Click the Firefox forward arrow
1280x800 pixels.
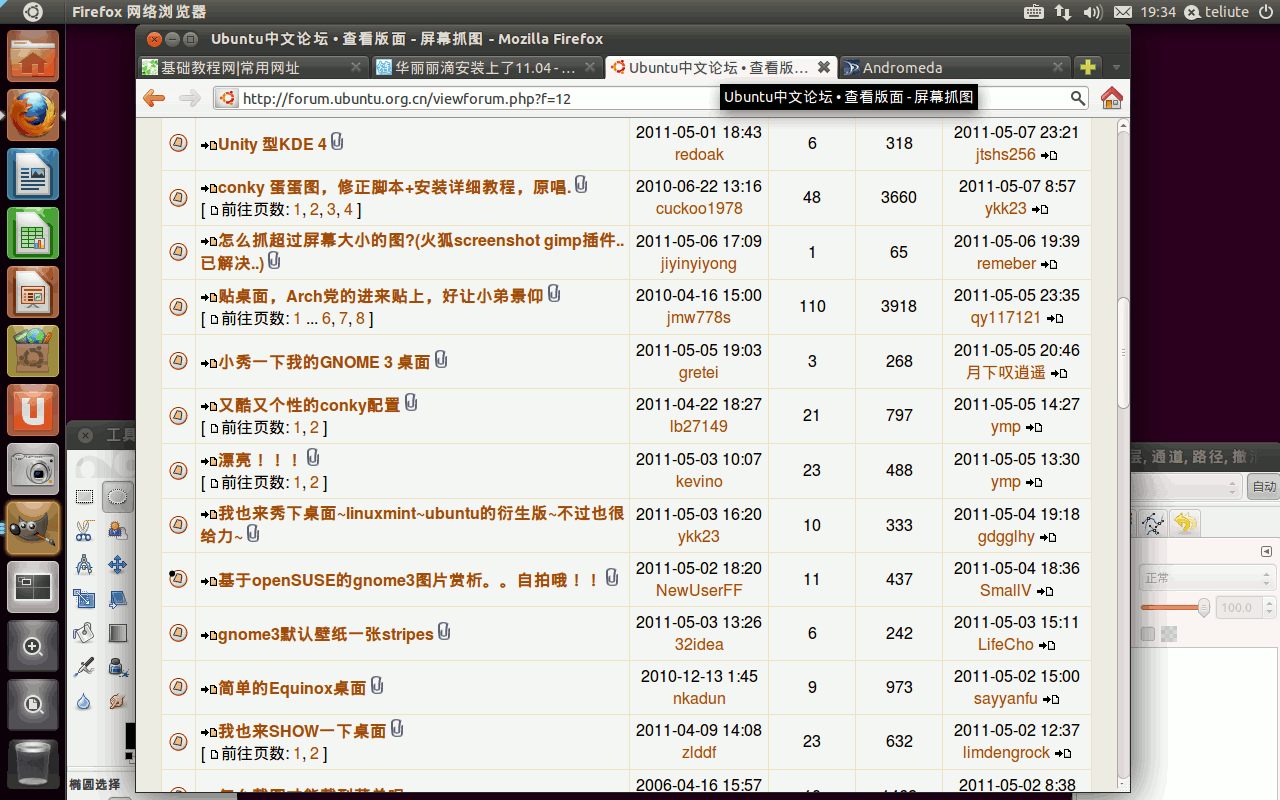pos(189,98)
